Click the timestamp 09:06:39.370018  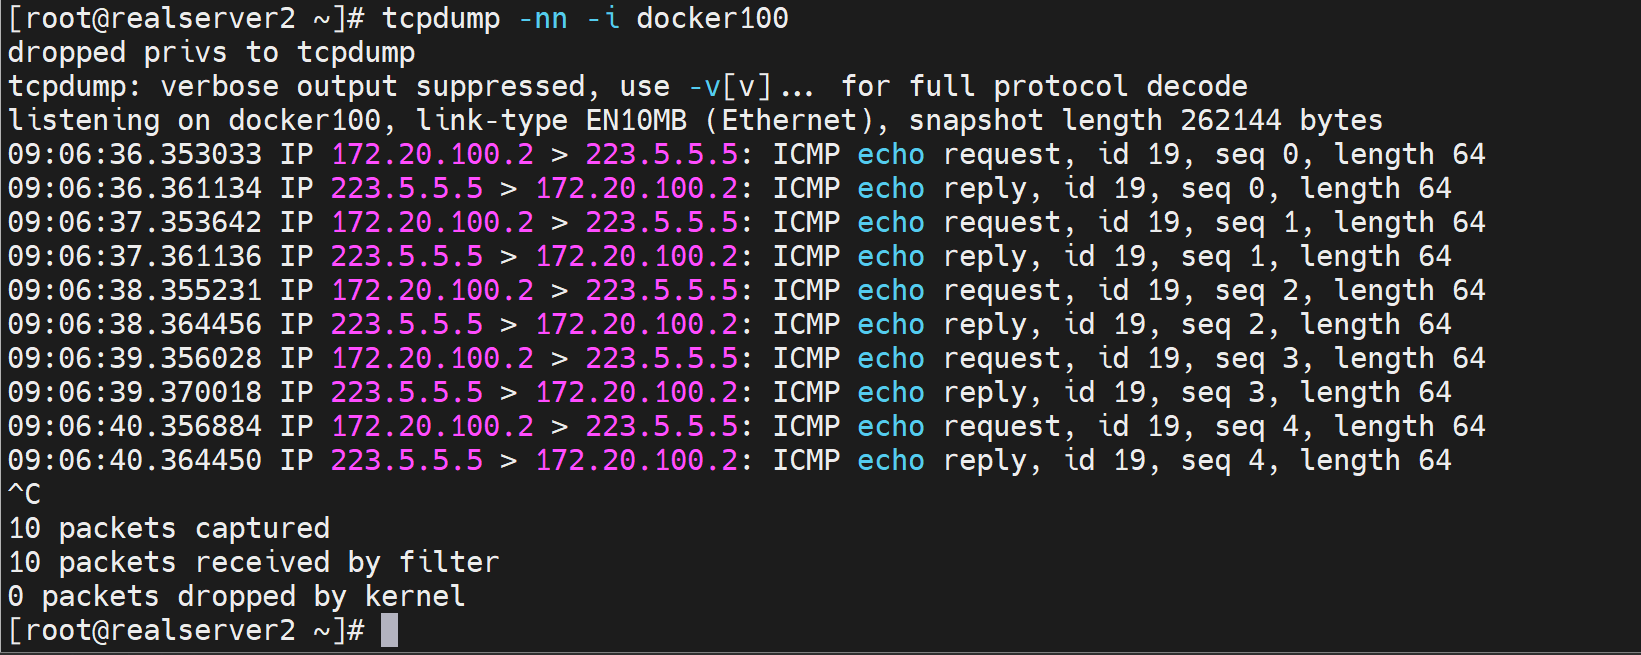[134, 392]
